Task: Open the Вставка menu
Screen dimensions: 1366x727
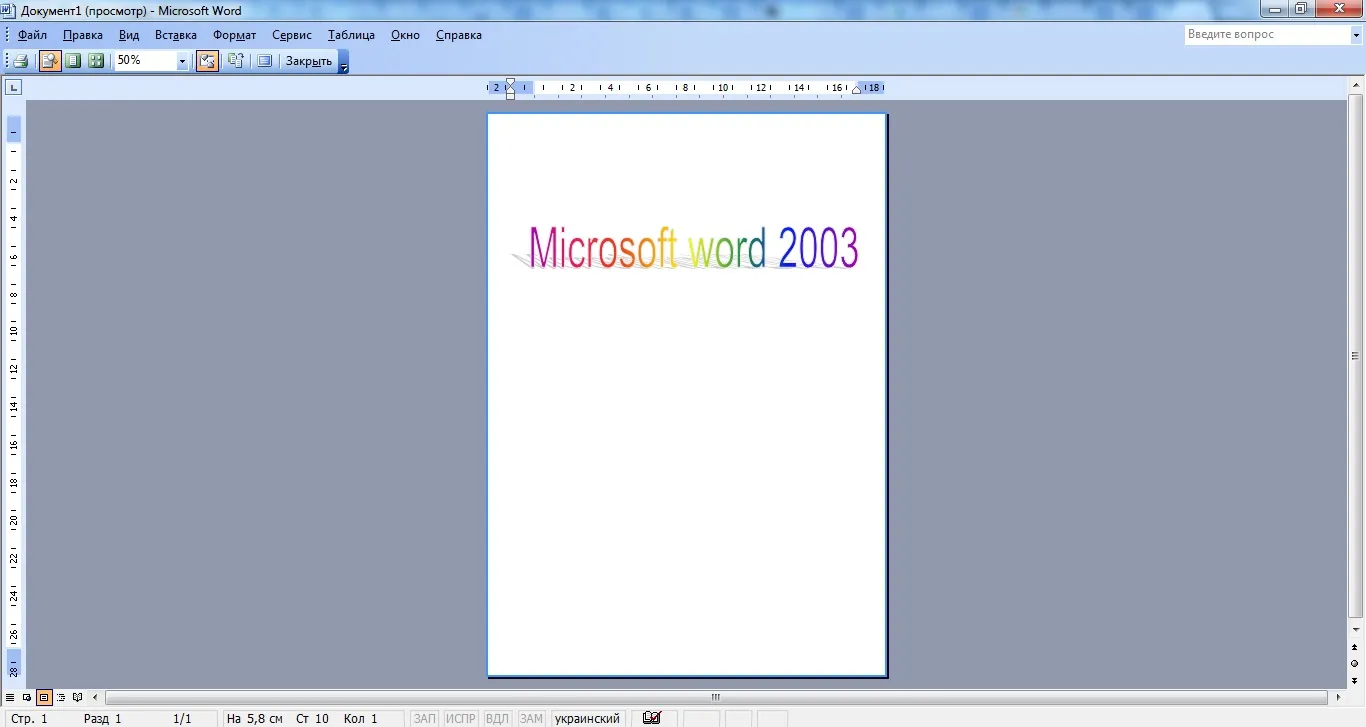Action: point(176,35)
